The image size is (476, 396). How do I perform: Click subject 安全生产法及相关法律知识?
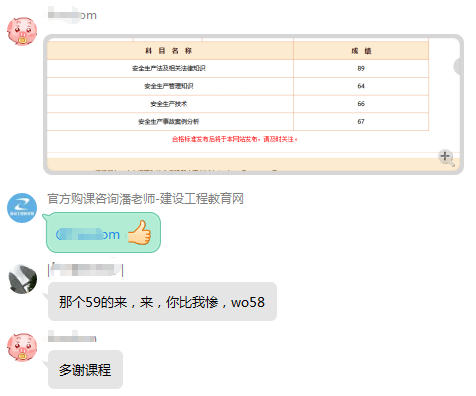point(169,68)
